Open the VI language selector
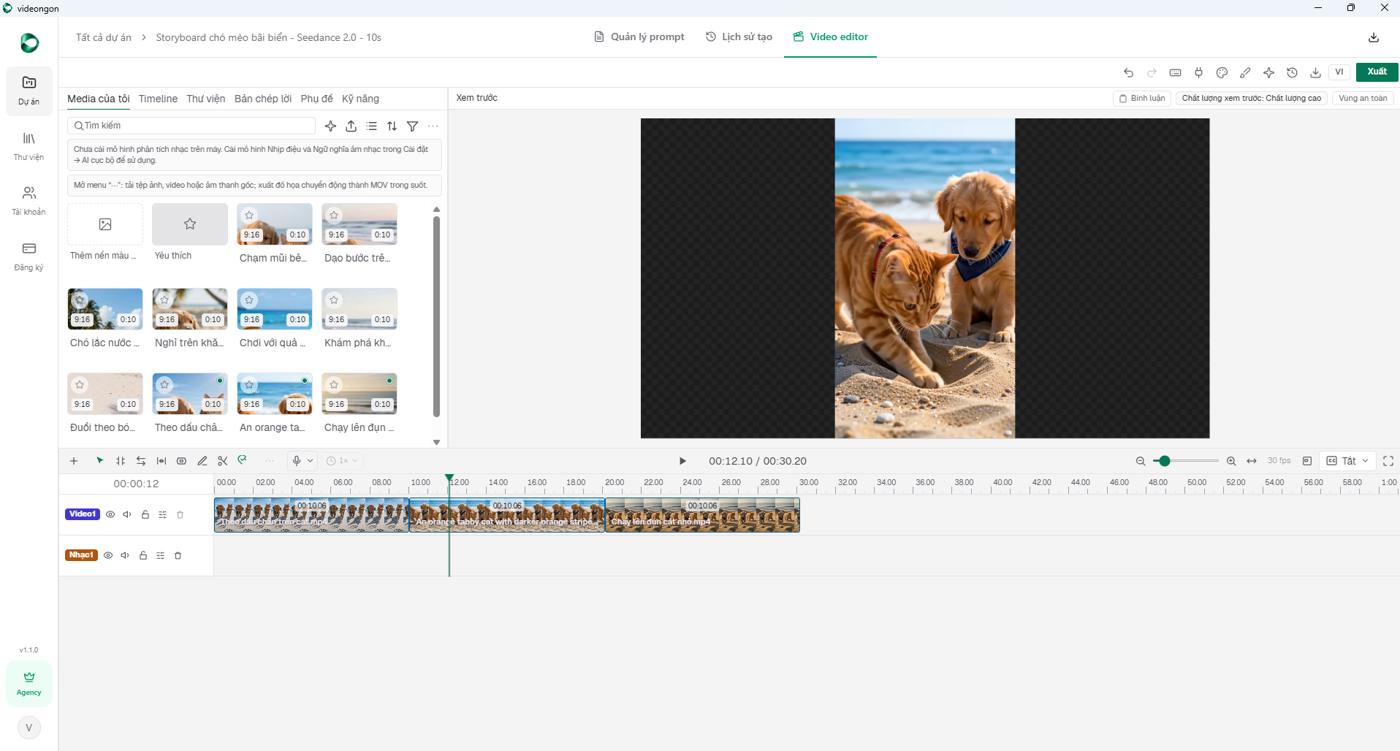 1339,72
